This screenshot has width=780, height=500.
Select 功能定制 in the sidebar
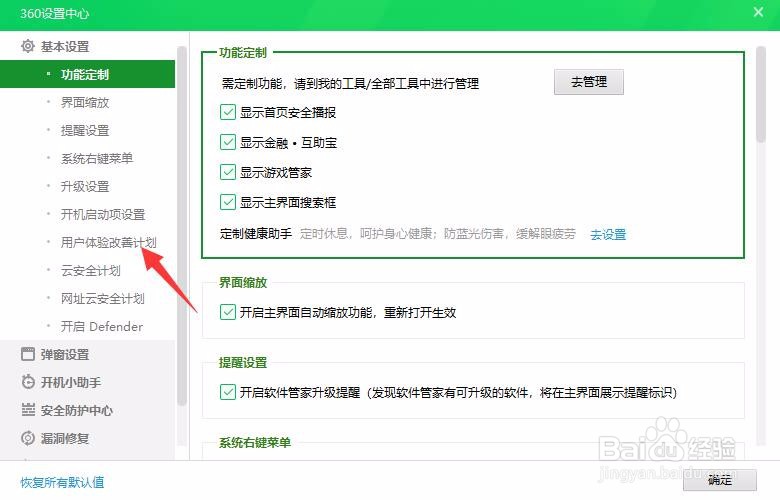88,75
